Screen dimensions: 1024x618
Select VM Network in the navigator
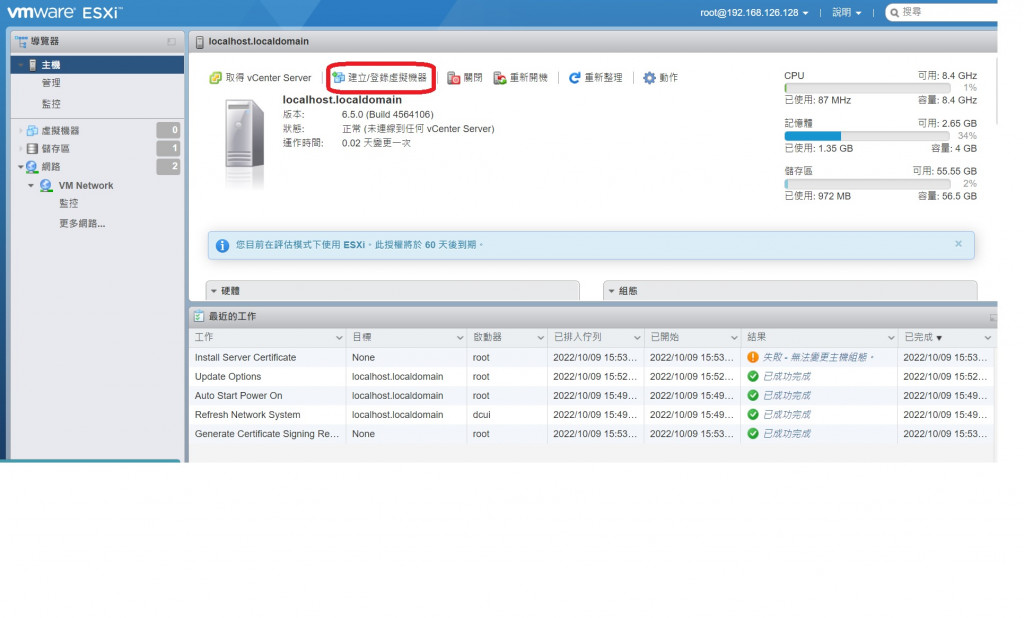pyautogui.click(x=86, y=186)
